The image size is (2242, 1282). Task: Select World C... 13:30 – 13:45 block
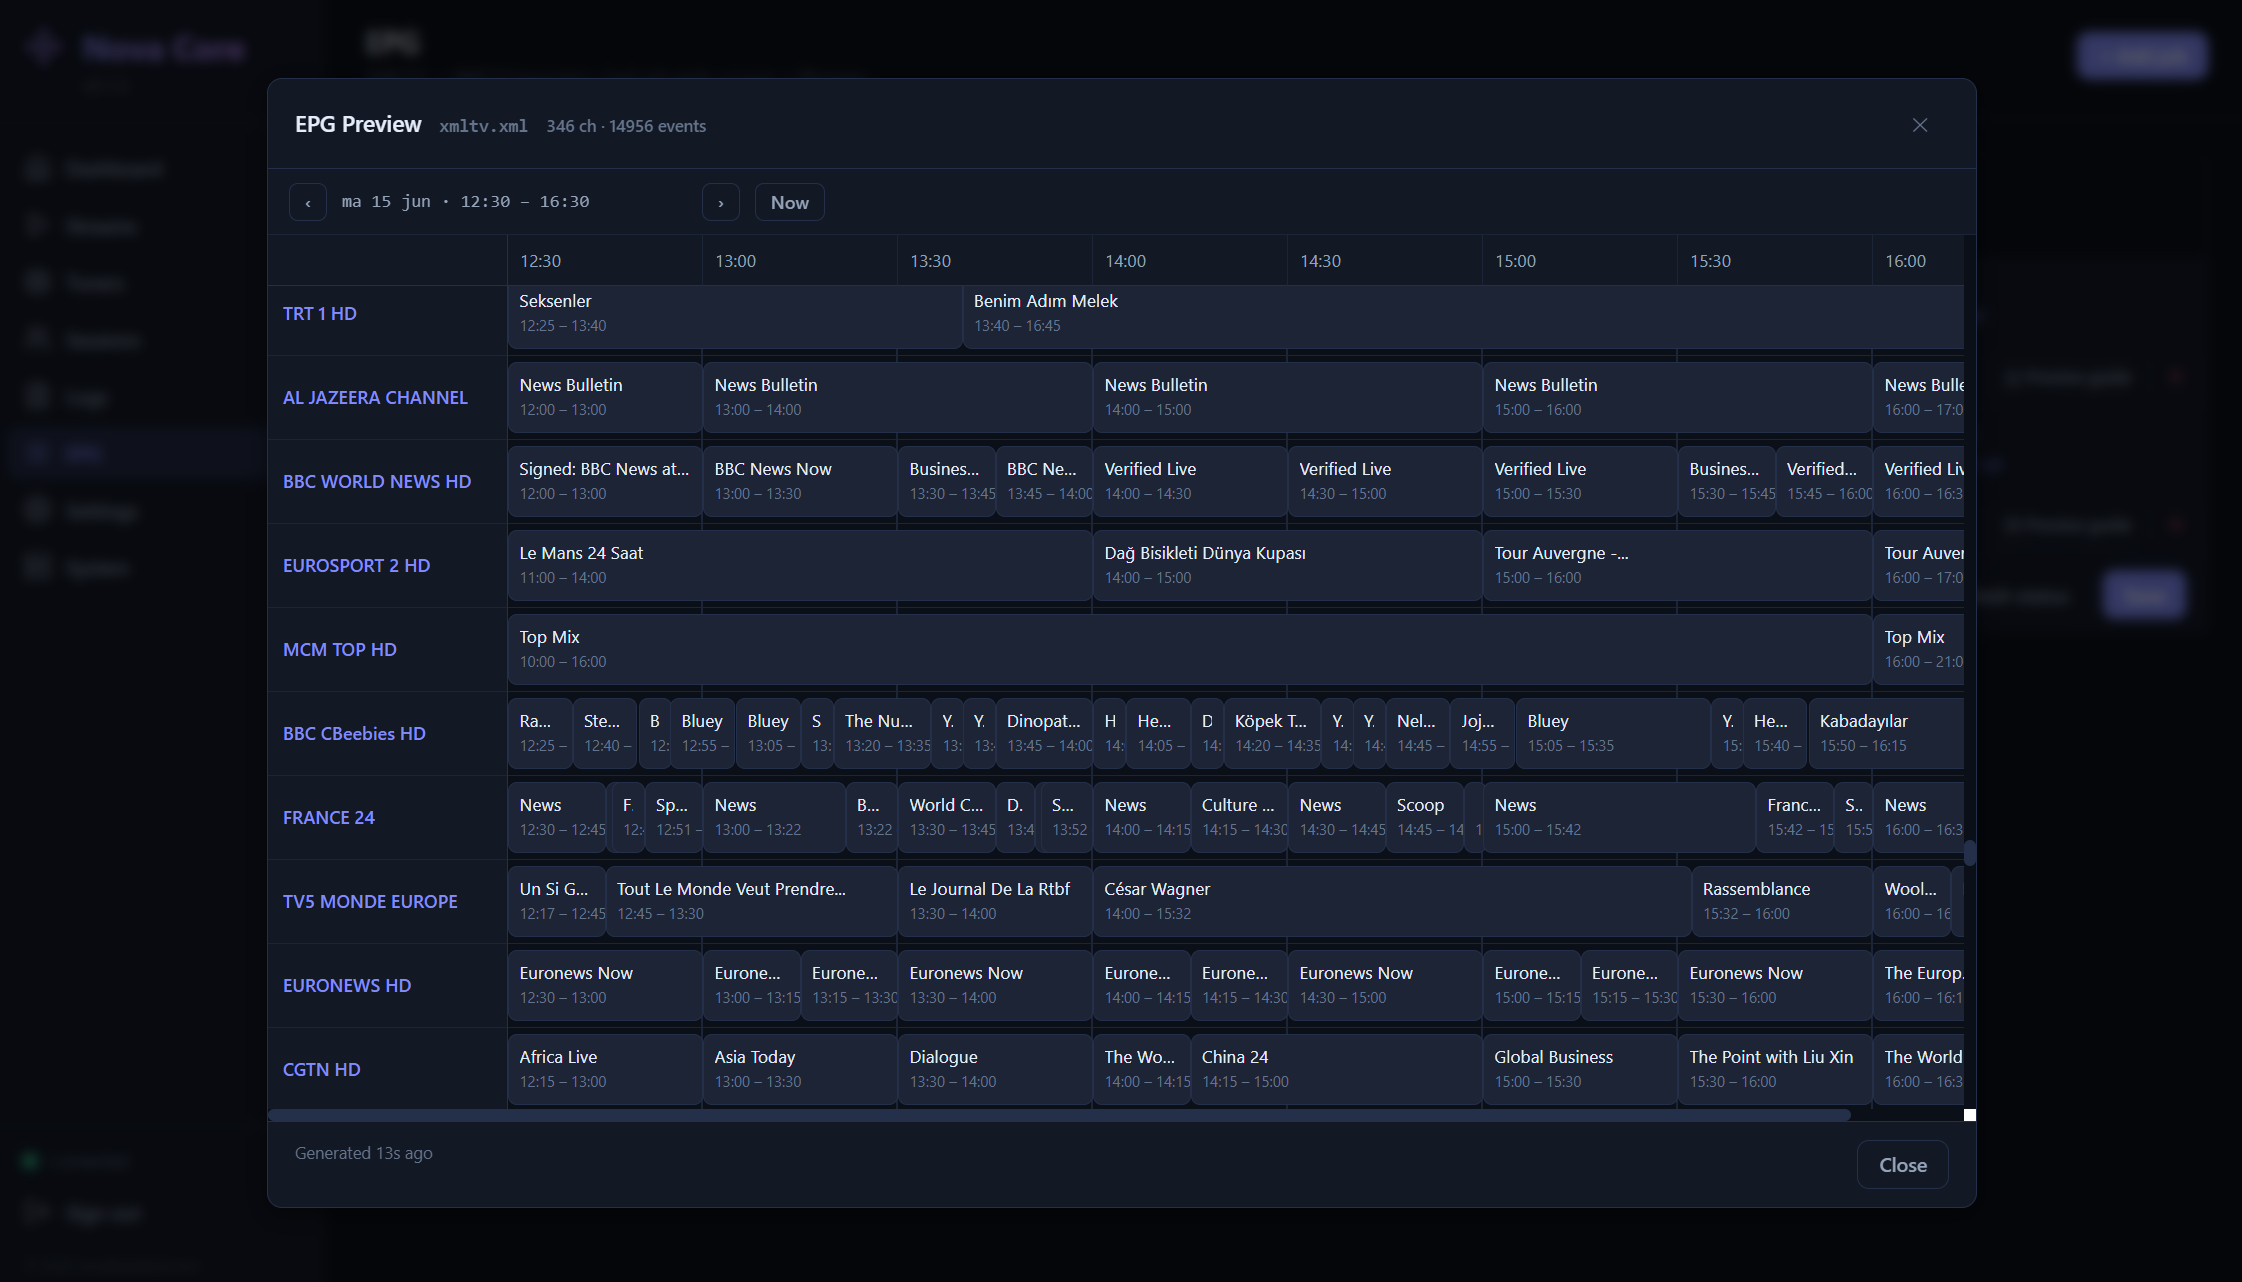946,817
